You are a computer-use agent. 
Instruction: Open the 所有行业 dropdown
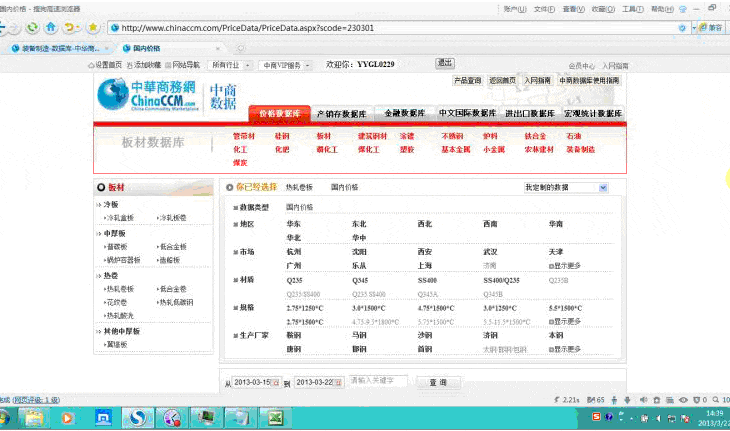coord(230,64)
